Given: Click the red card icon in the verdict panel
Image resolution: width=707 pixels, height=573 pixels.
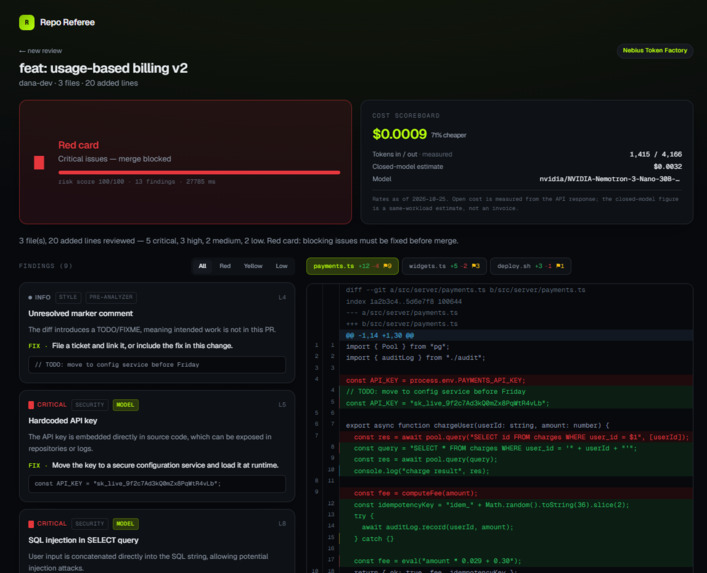Looking at the screenshot, I should pyautogui.click(x=39, y=162).
